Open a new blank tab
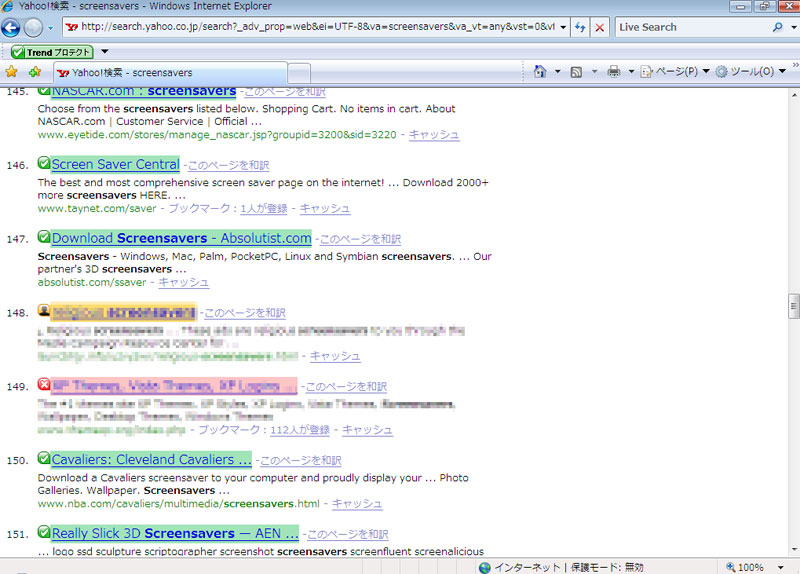Viewport: 800px width, 574px height. (299, 73)
